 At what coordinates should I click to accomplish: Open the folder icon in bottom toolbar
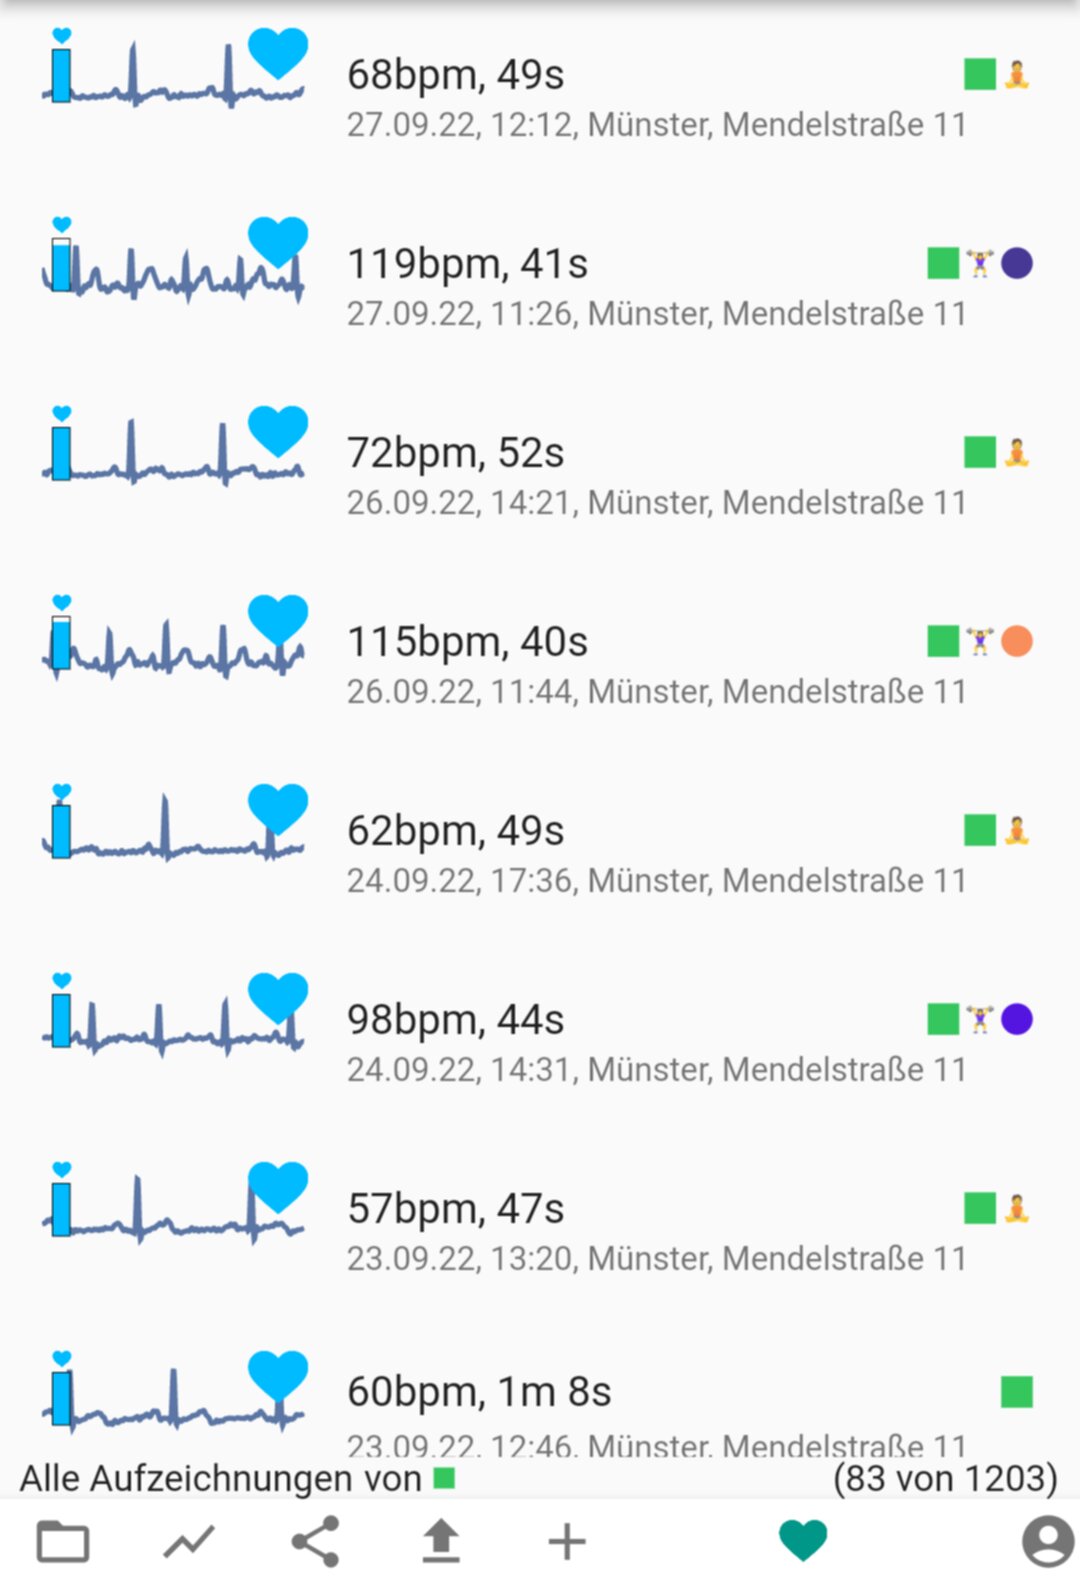pos(63,1541)
